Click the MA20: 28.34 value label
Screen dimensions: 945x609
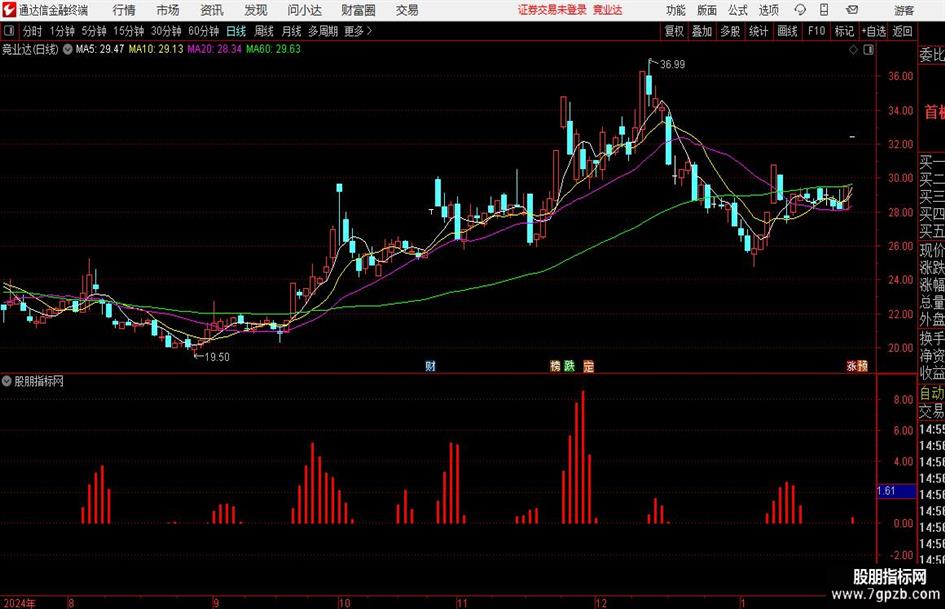pos(214,49)
